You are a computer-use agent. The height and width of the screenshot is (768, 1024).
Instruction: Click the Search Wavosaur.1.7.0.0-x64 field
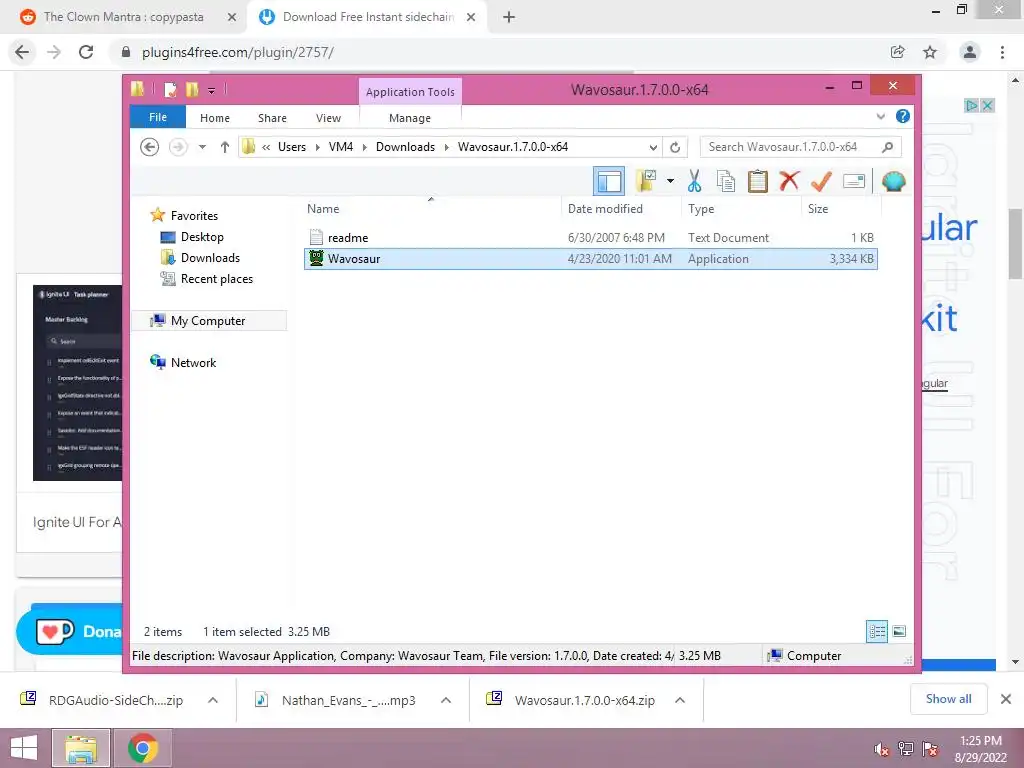point(801,147)
